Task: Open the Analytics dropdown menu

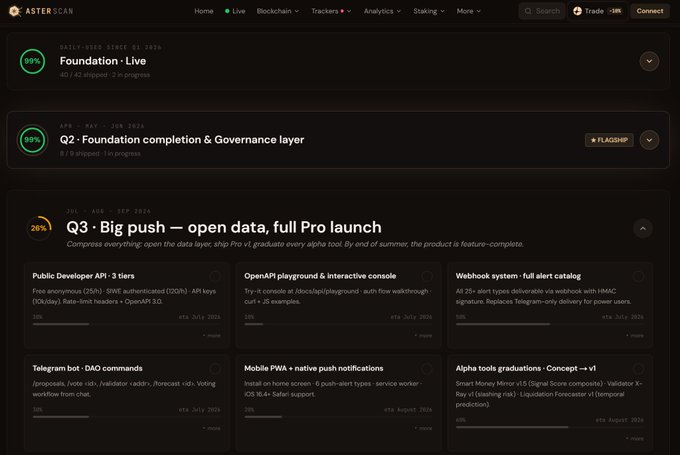Action: click(x=382, y=11)
